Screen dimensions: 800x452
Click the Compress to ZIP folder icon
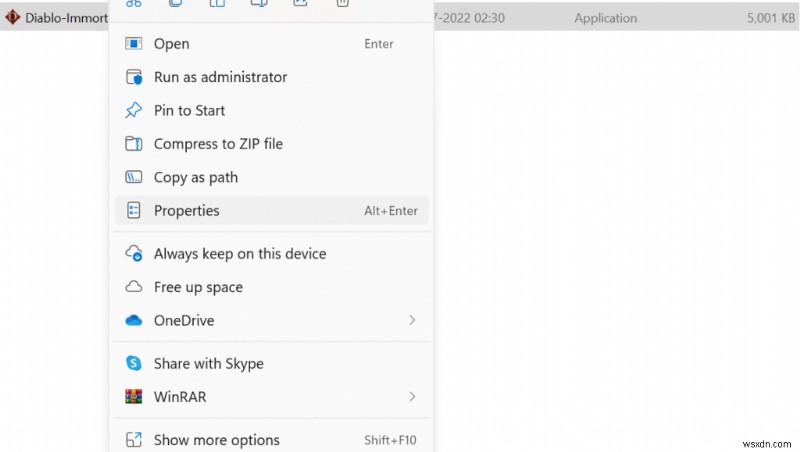pyautogui.click(x=133, y=144)
